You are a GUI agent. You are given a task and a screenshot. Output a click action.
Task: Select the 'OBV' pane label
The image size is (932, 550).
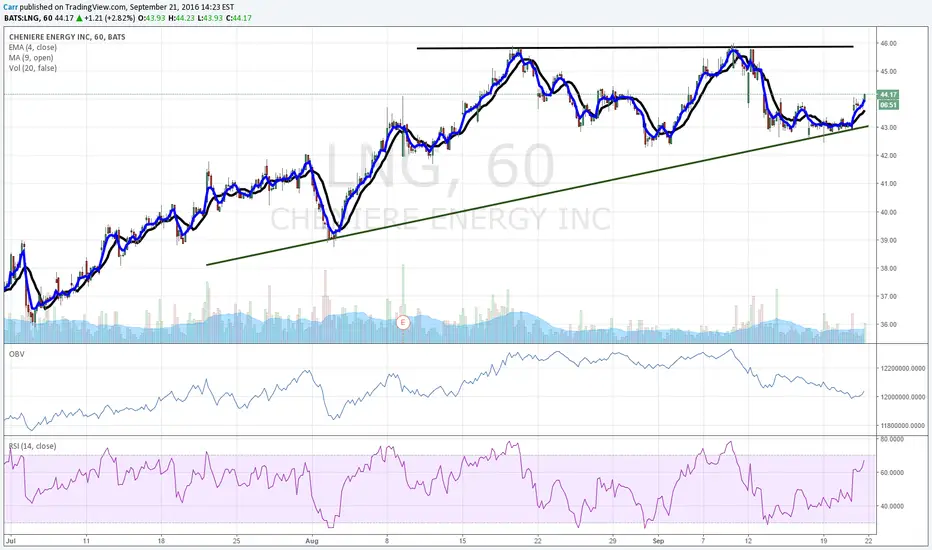coord(16,354)
